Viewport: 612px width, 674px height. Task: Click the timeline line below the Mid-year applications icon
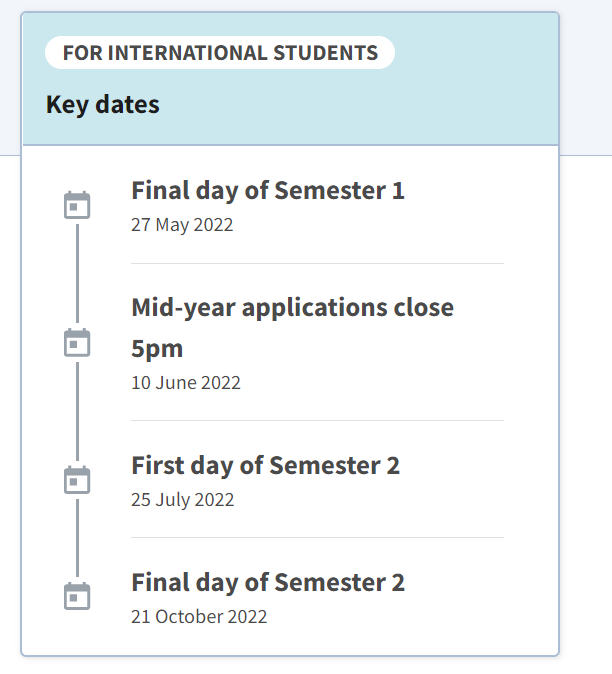pos(77,411)
